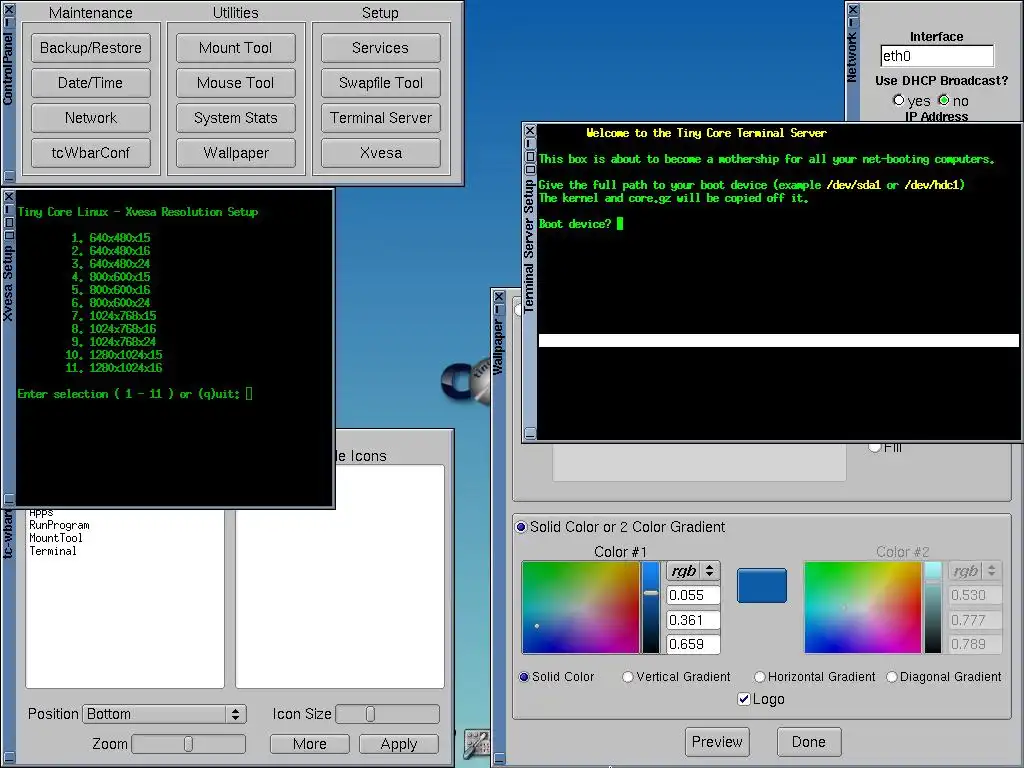Screen dimensions: 1024x768
Task: Close the Wallpaper window
Action: tap(499, 296)
